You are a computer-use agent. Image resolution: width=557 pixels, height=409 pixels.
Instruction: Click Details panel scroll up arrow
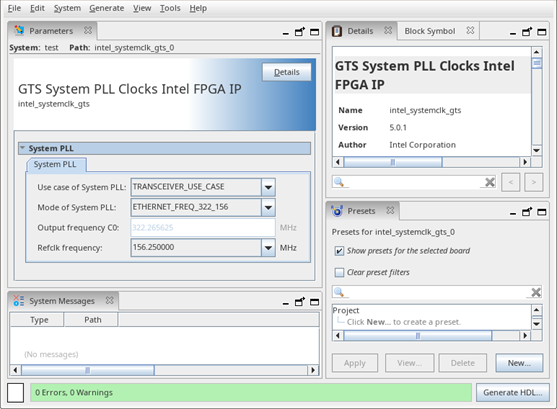[536, 52]
